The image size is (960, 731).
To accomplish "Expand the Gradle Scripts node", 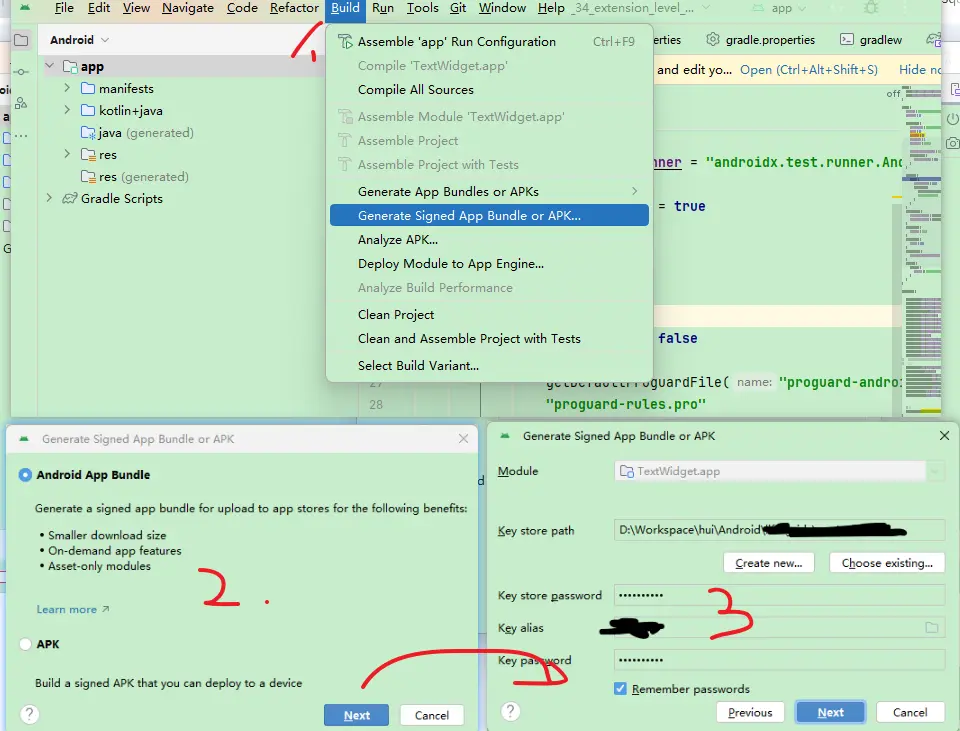I will [x=49, y=198].
